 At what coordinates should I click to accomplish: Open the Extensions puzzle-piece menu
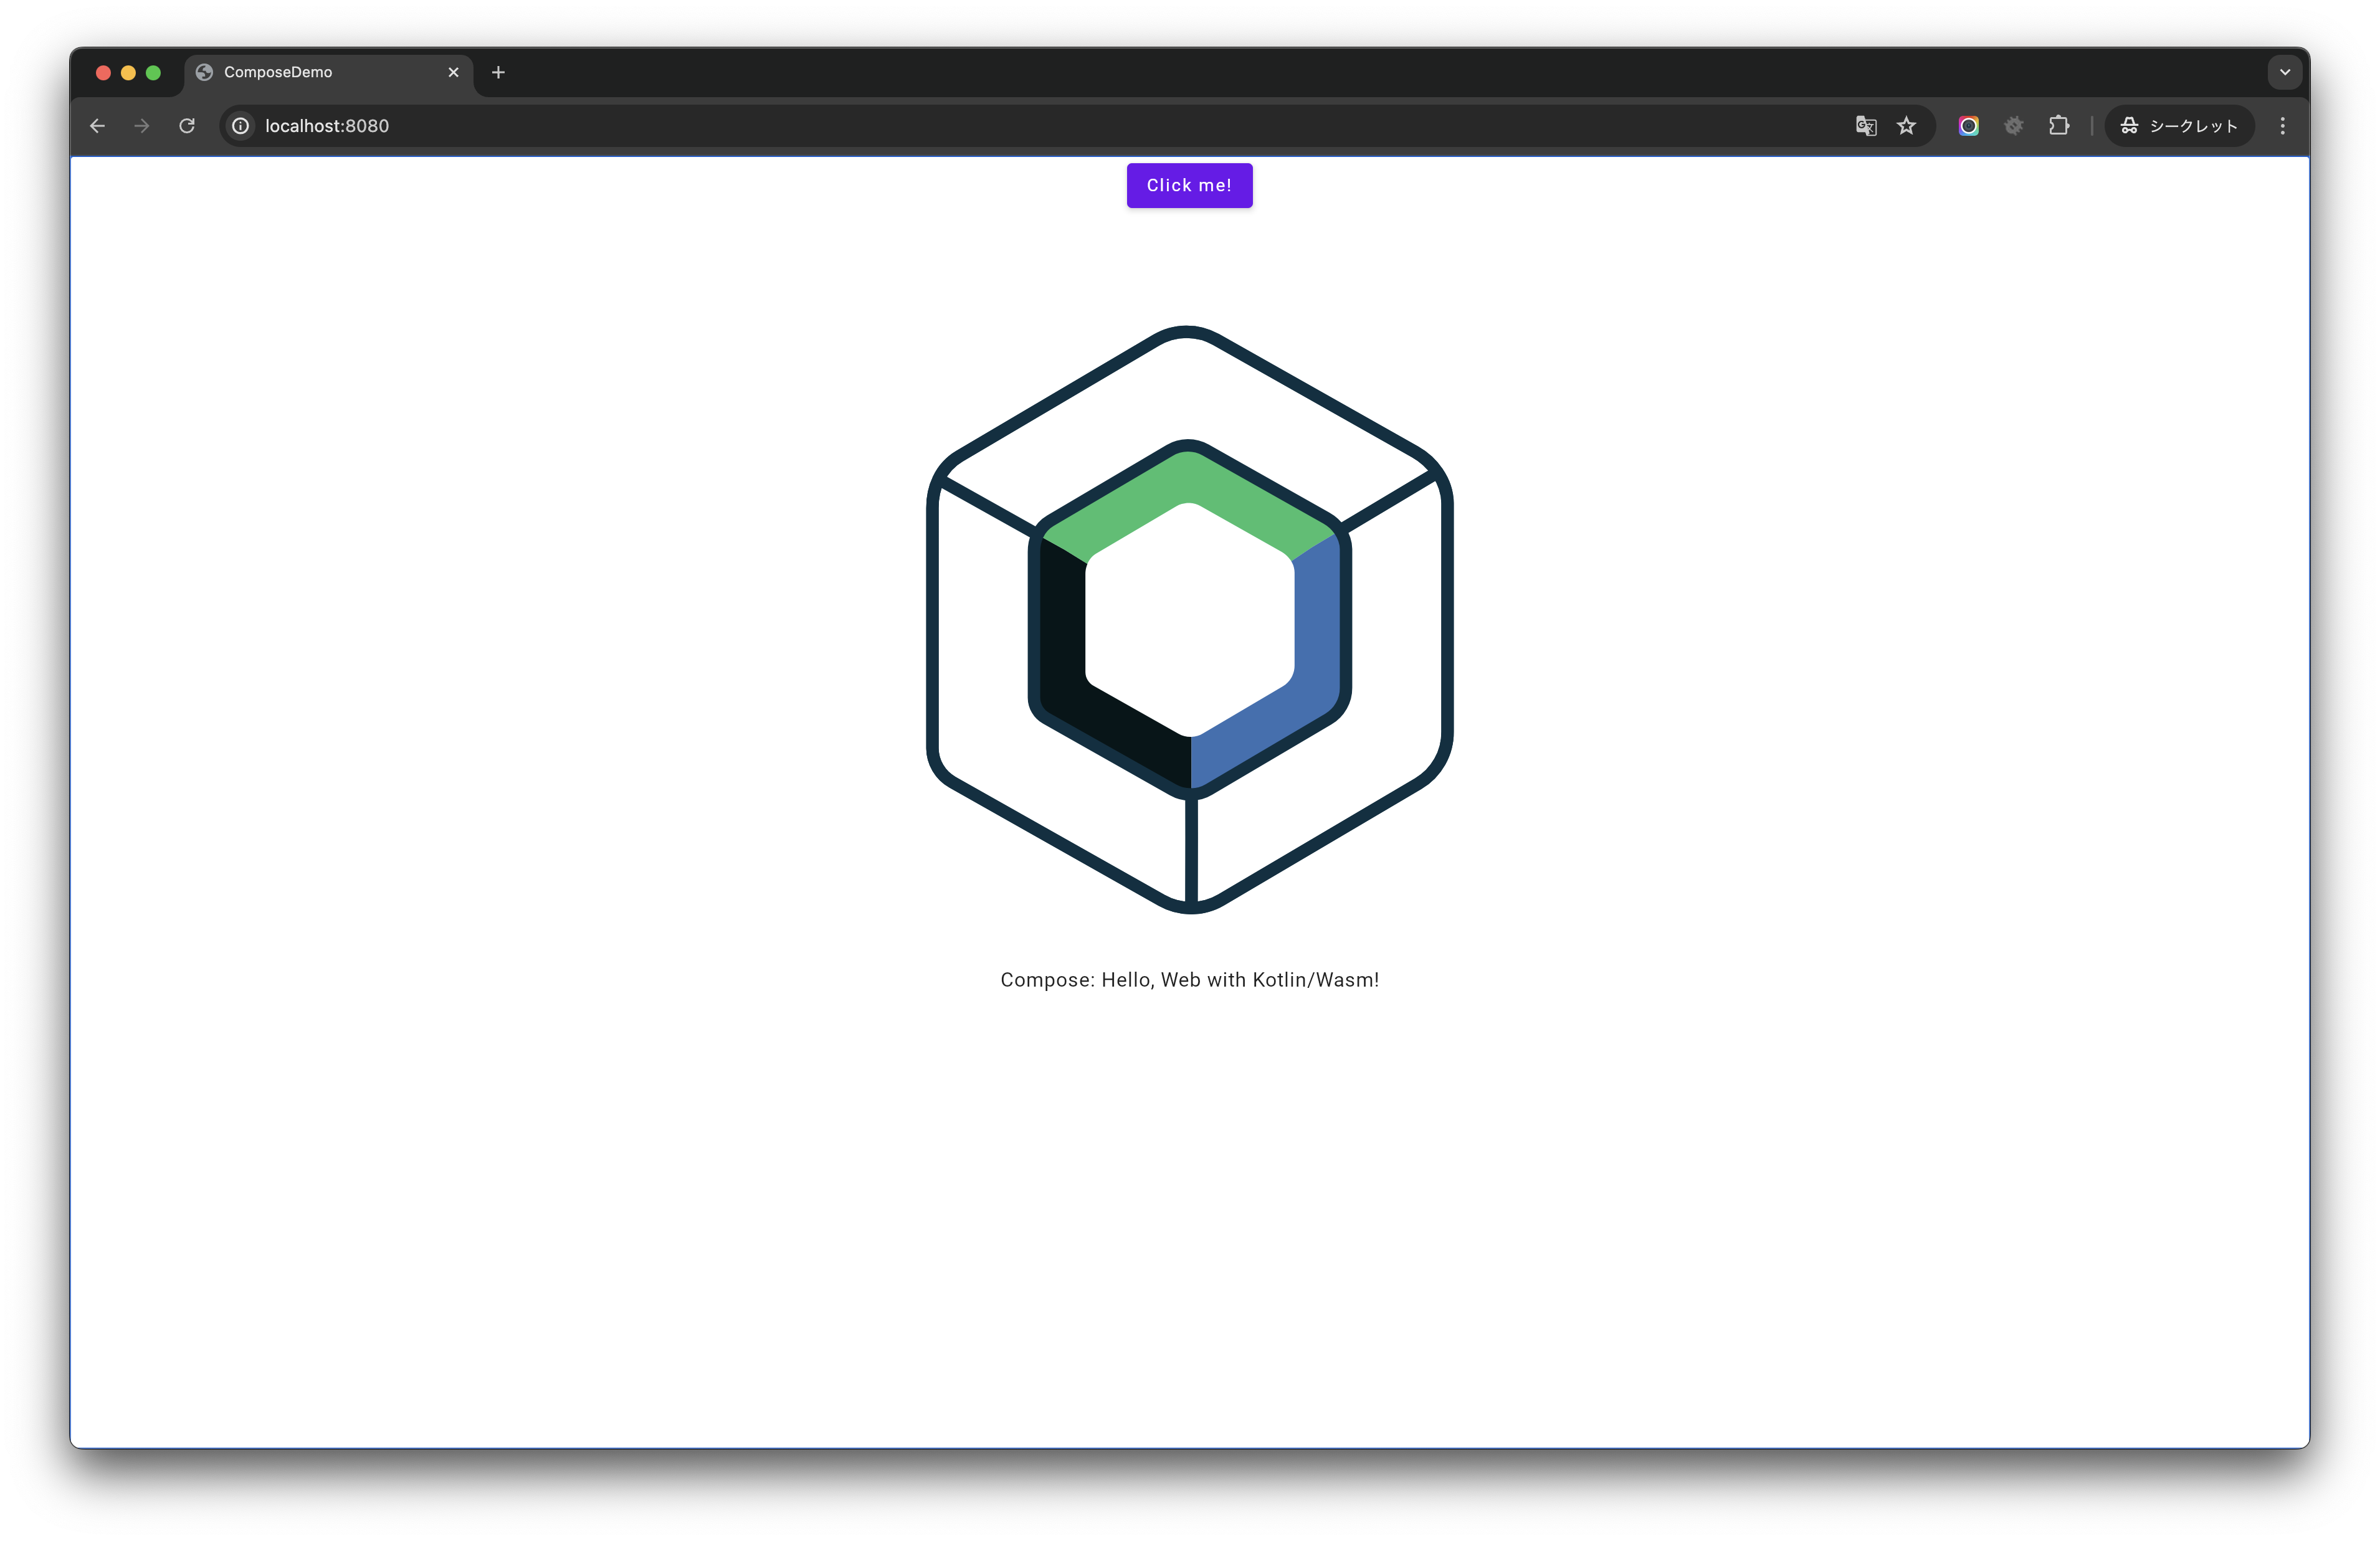(x=2059, y=126)
